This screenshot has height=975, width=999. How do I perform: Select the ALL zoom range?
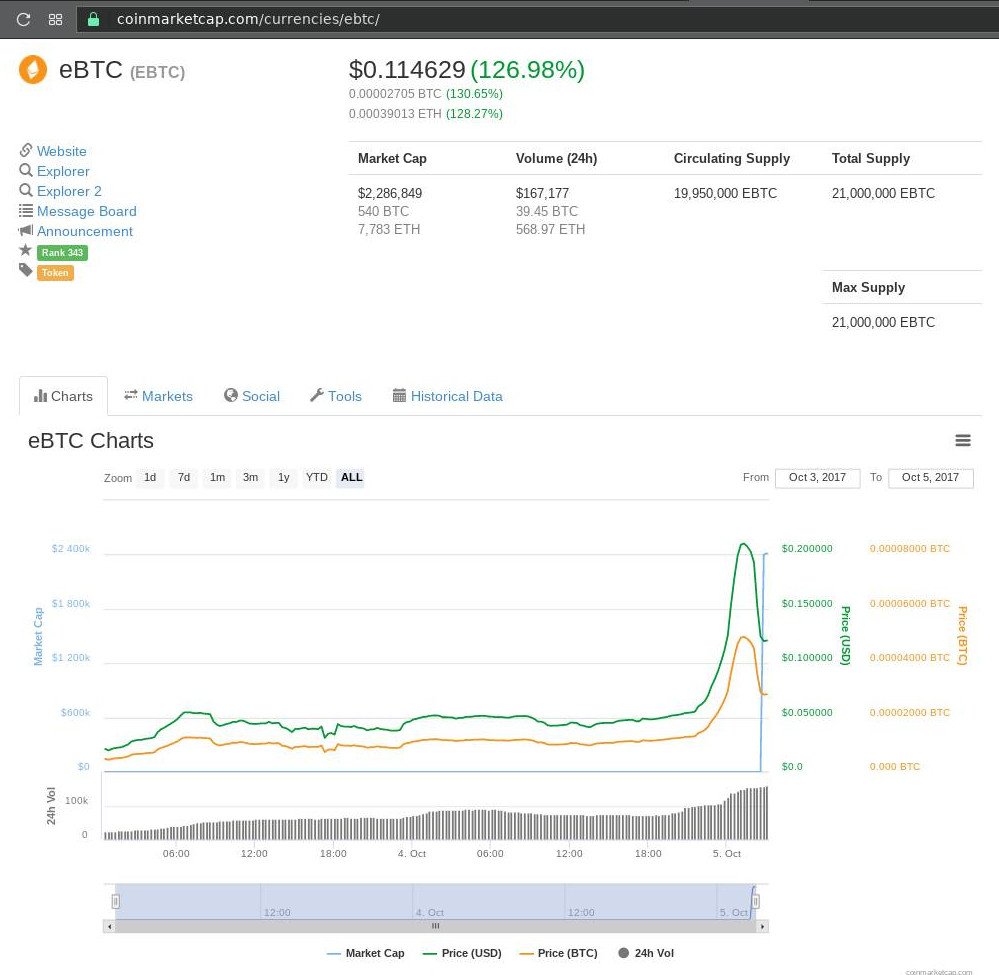point(351,477)
